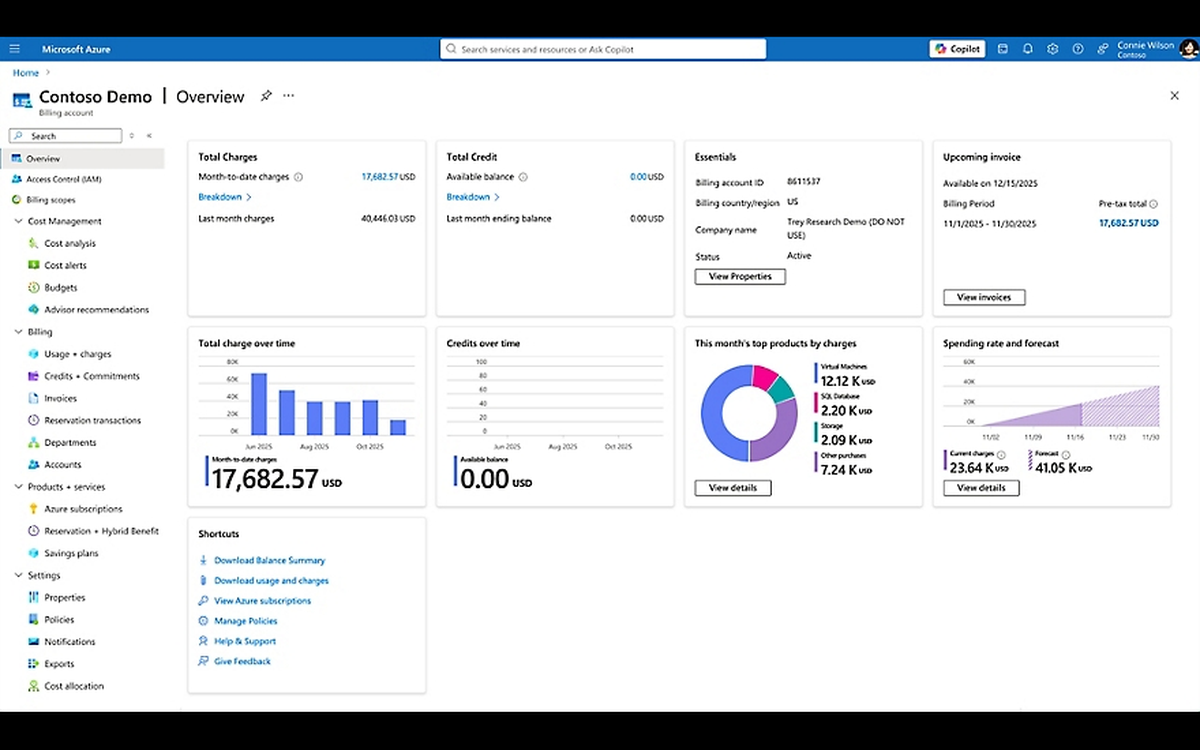1200x750 pixels.
Task: Click Download usage and charges shortcut
Action: coord(271,581)
